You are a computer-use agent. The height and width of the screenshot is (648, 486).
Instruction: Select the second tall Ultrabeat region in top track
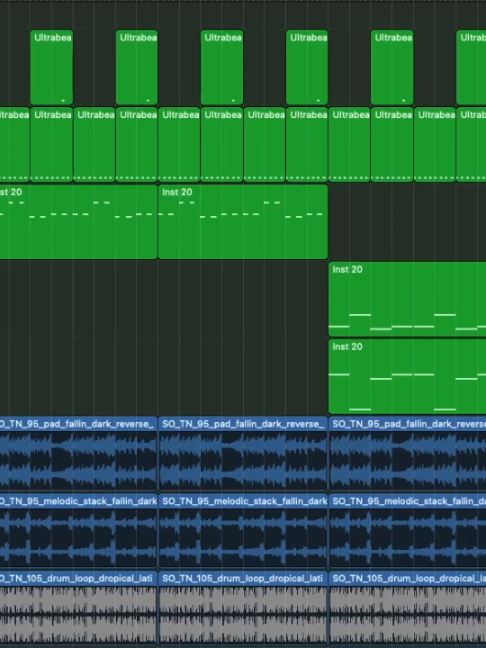(137, 67)
